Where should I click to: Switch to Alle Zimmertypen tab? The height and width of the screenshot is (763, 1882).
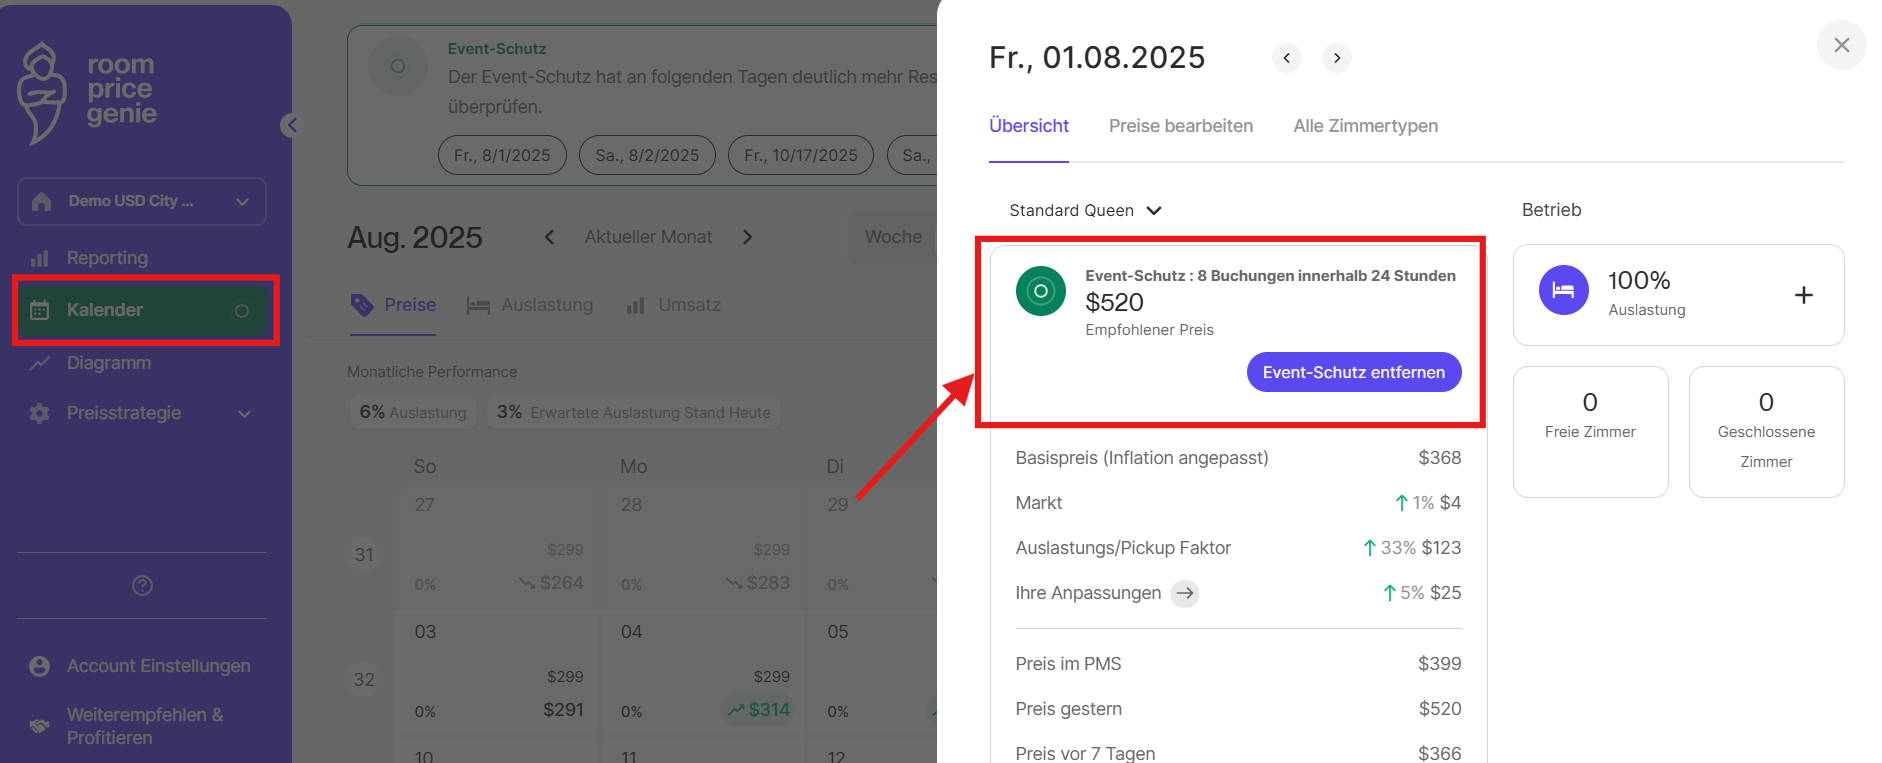click(1365, 126)
